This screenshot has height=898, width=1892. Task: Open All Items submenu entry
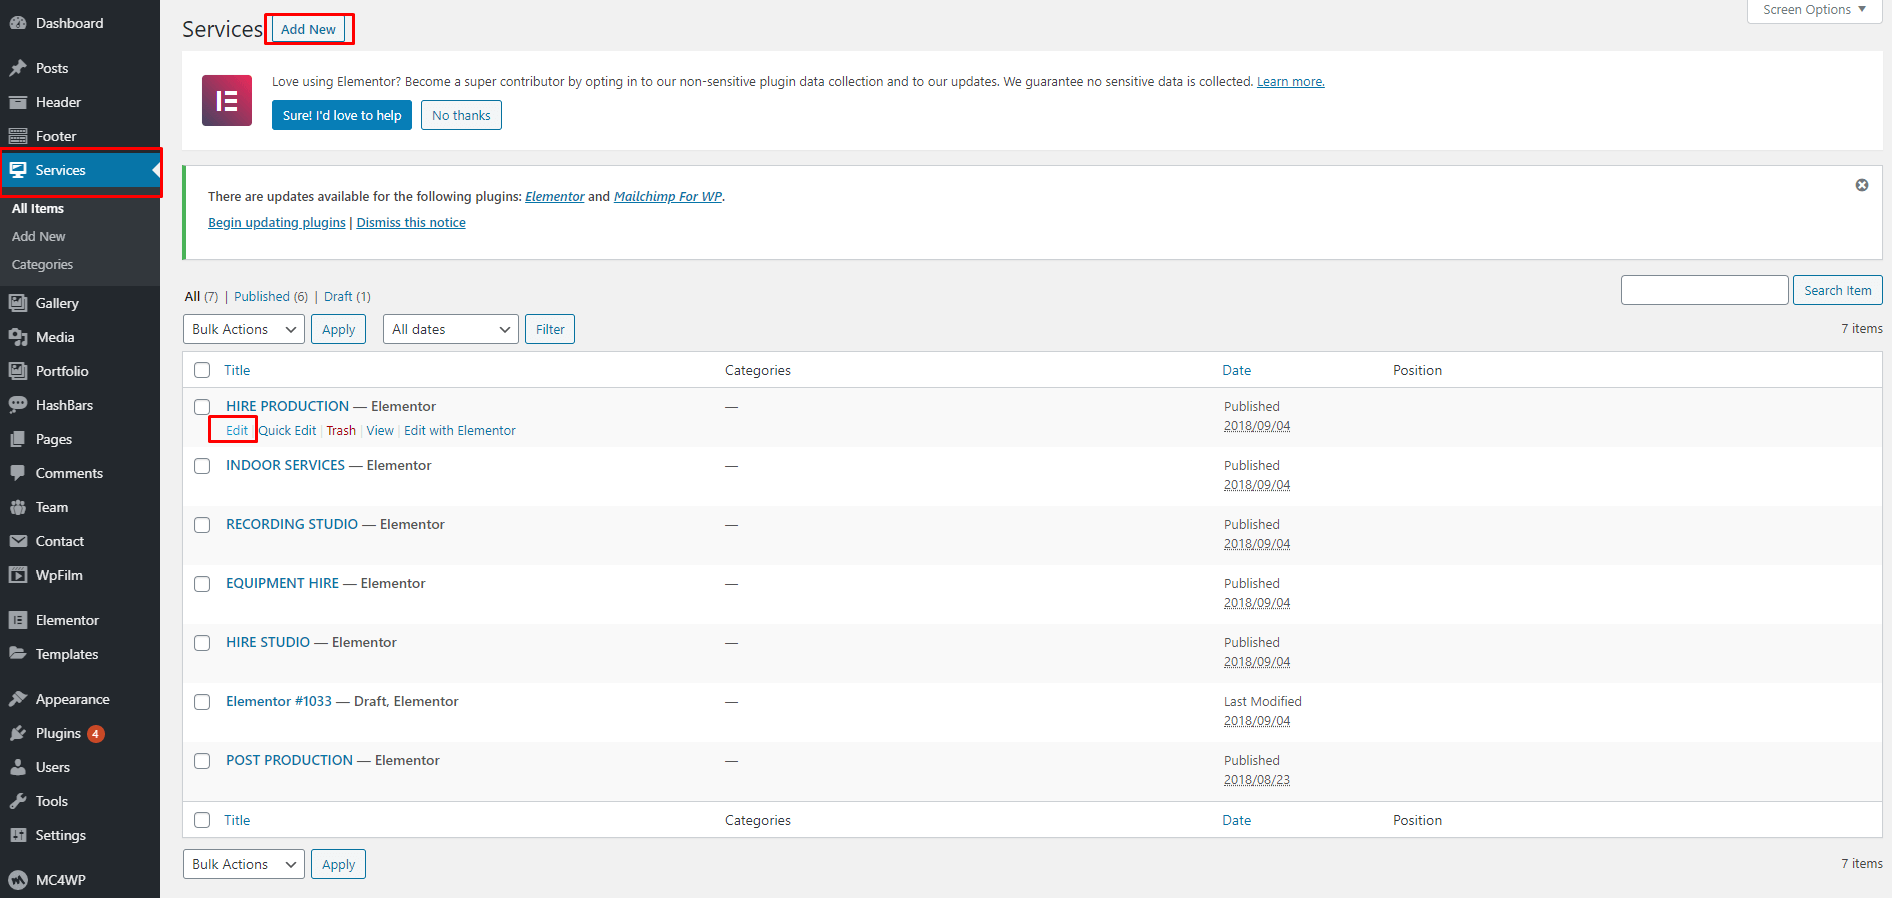(38, 208)
